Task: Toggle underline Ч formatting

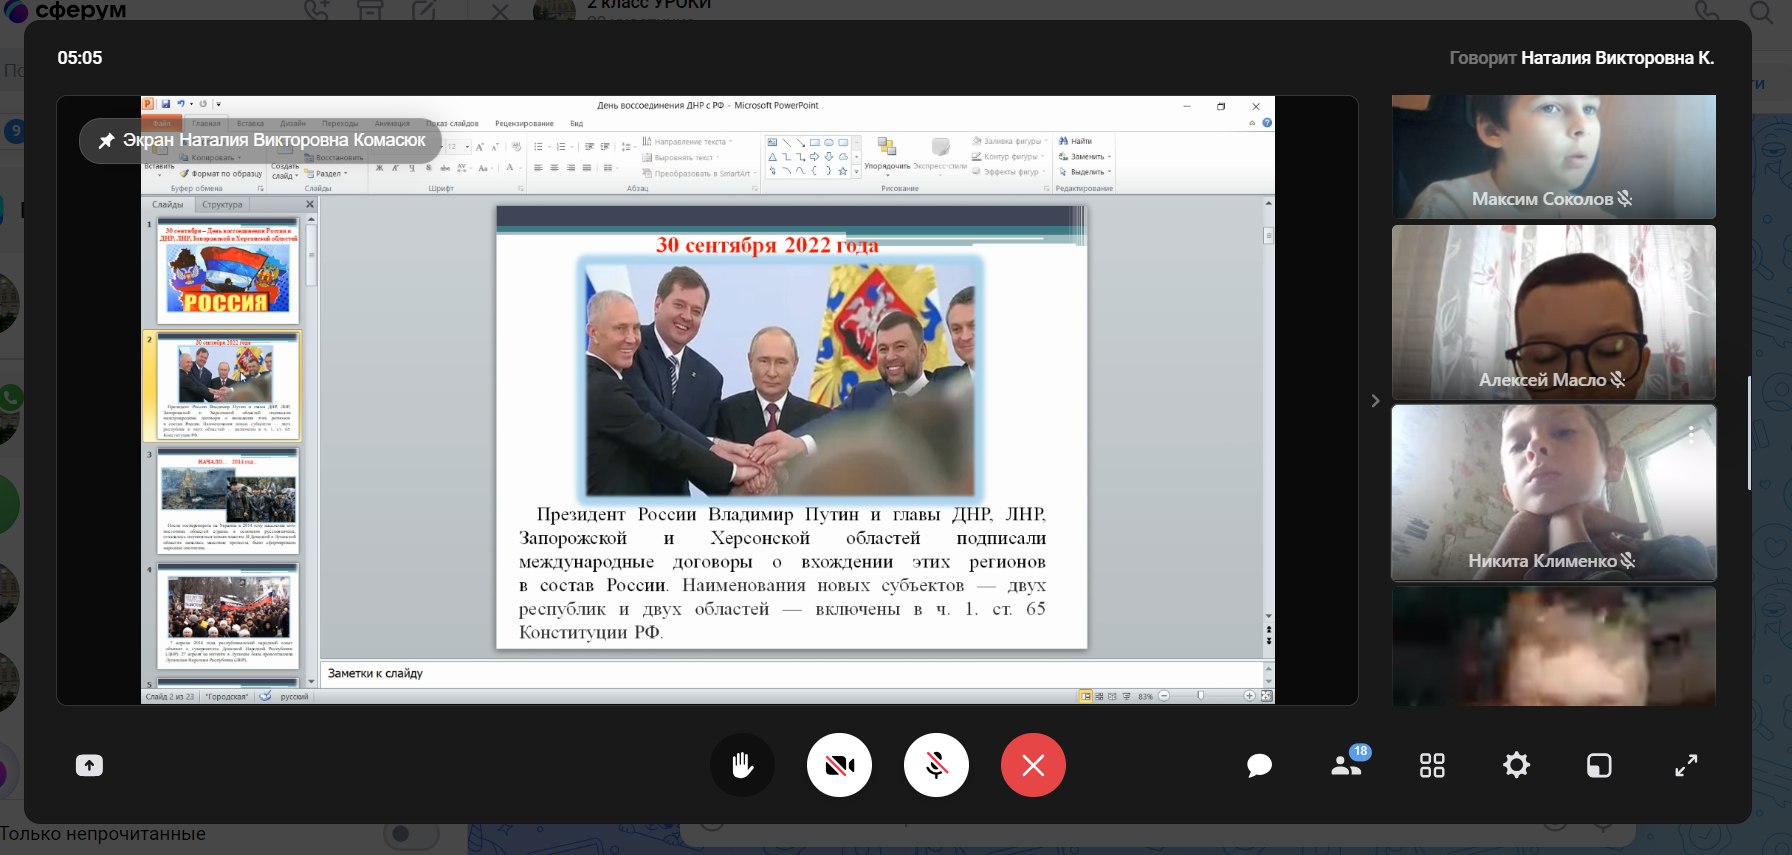Action: pos(412,168)
